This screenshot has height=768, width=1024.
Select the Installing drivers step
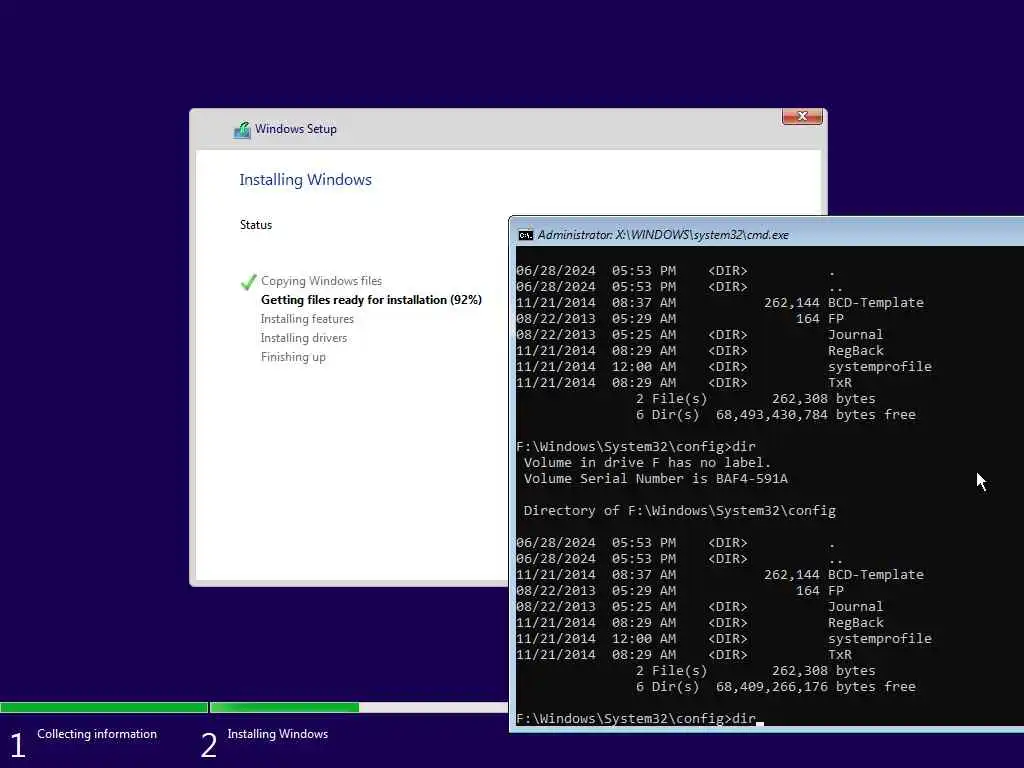[304, 338]
